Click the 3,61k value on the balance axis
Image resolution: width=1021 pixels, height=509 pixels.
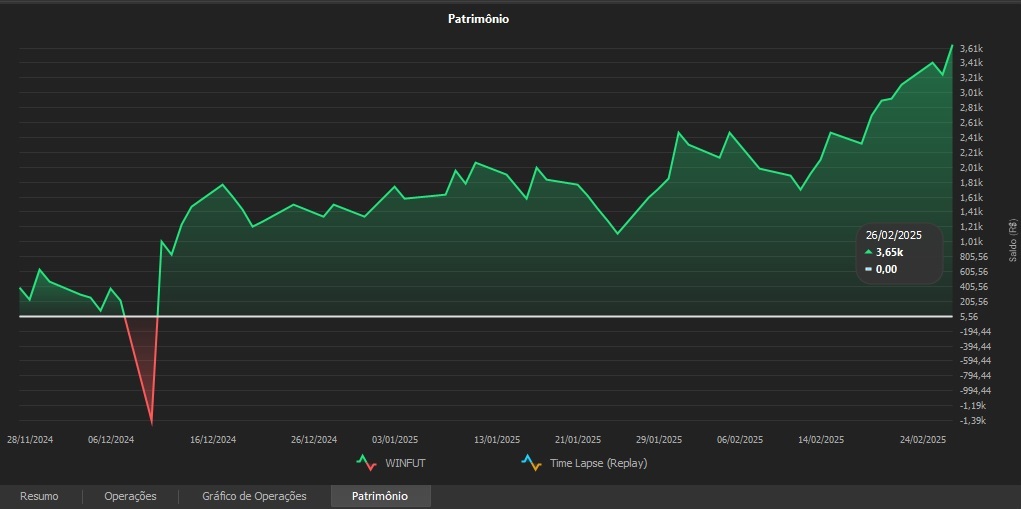971,48
